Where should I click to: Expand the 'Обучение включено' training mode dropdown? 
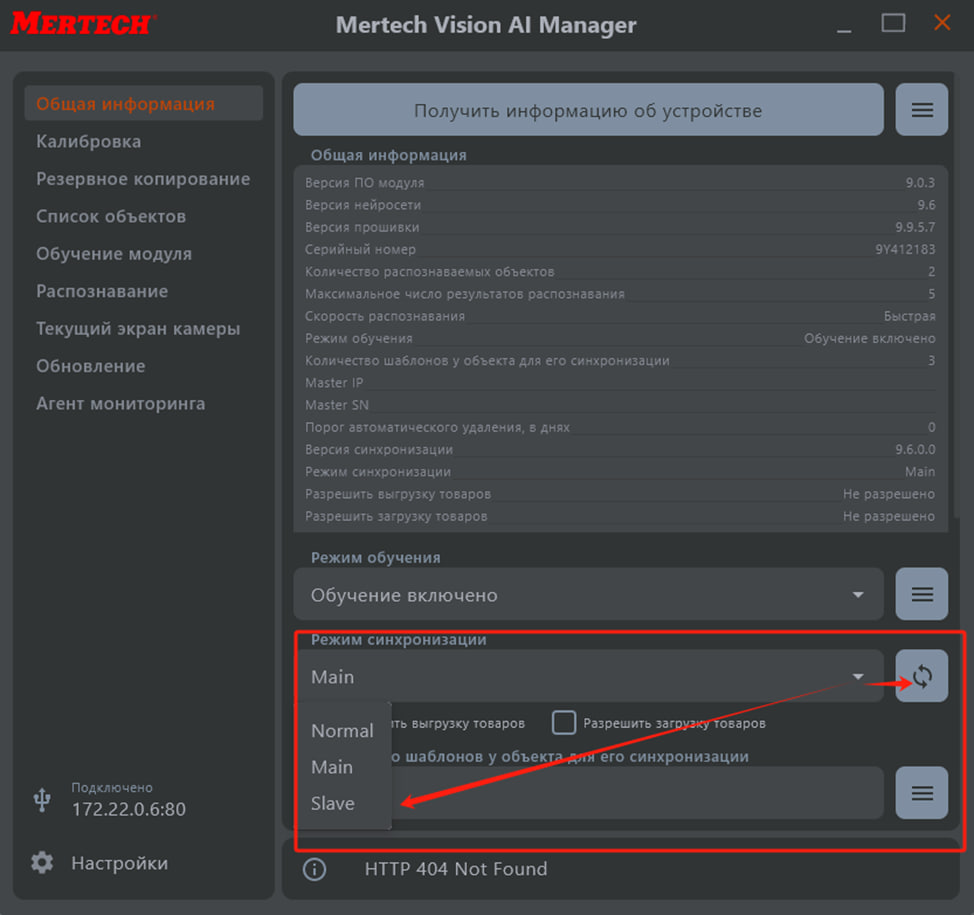tap(588, 595)
